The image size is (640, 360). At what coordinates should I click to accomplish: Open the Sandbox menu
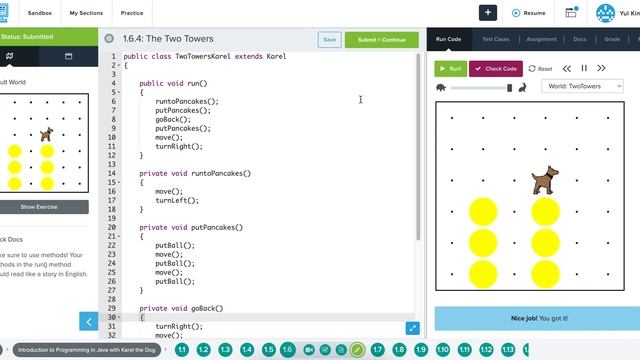40,13
